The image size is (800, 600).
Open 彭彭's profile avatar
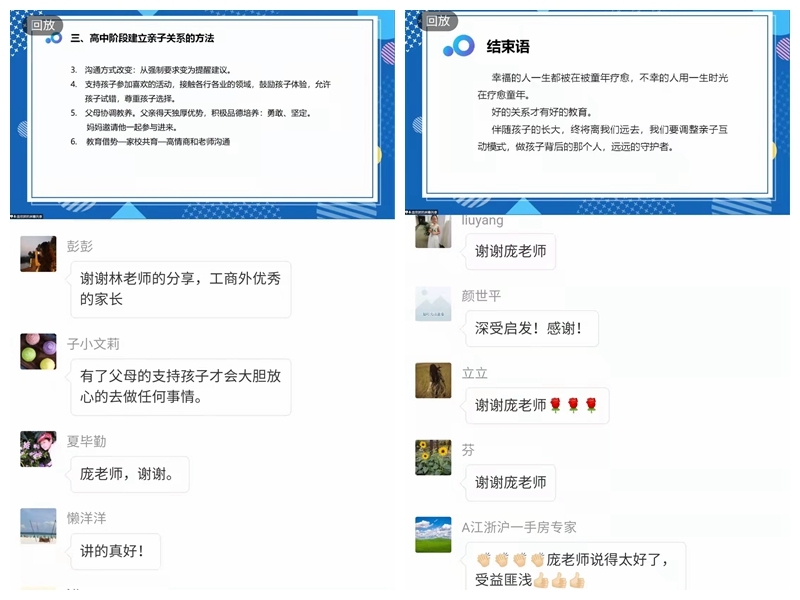[38, 254]
